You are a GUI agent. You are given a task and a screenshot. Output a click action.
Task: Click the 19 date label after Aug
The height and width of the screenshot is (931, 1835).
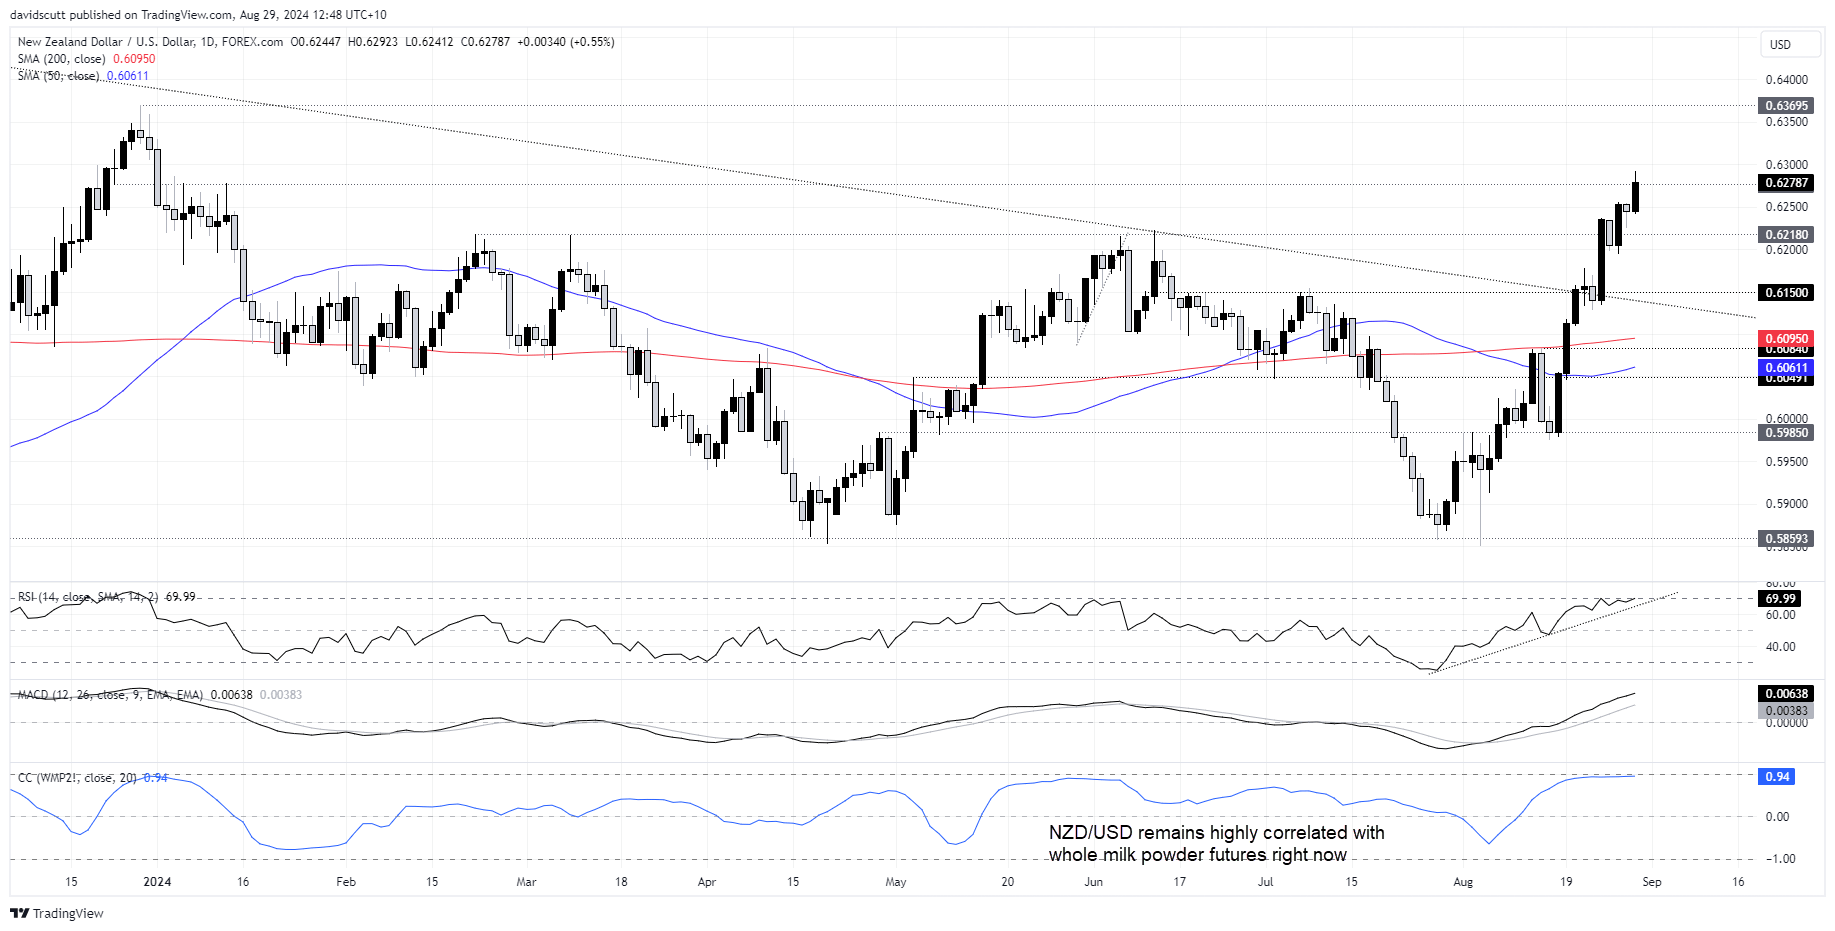pos(1566,882)
